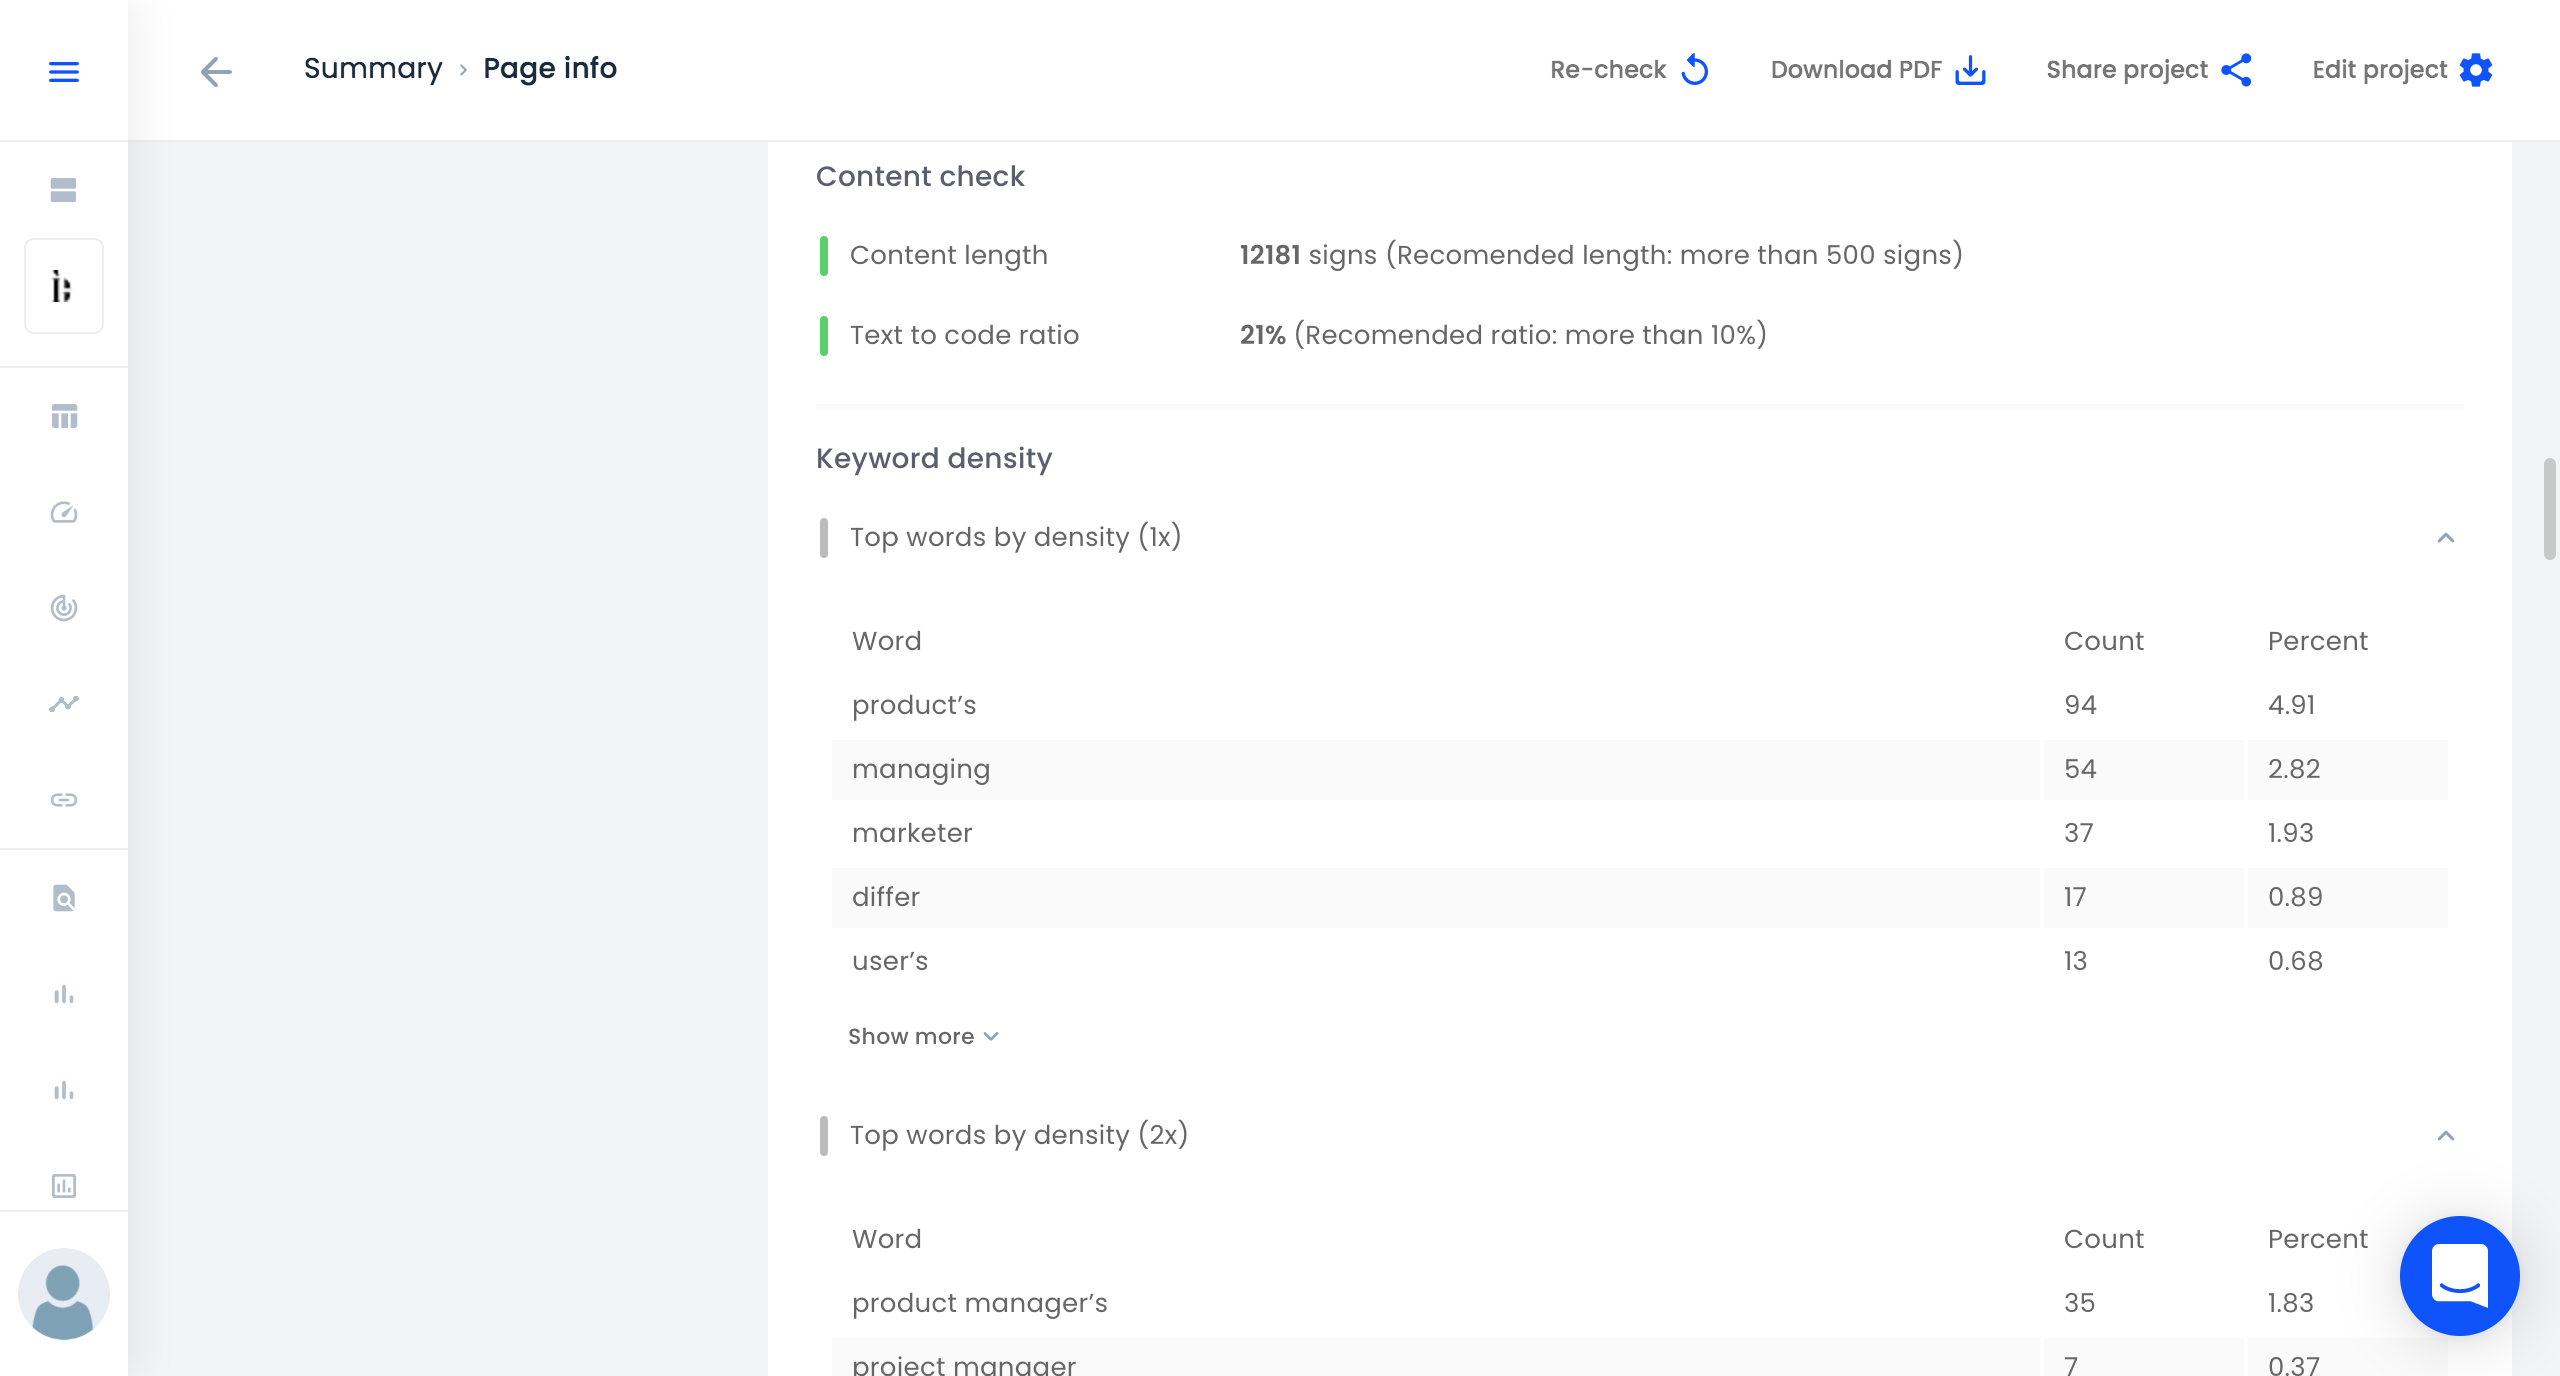Select the word 'differ' row
The height and width of the screenshot is (1376, 2560).
[x=1640, y=897]
